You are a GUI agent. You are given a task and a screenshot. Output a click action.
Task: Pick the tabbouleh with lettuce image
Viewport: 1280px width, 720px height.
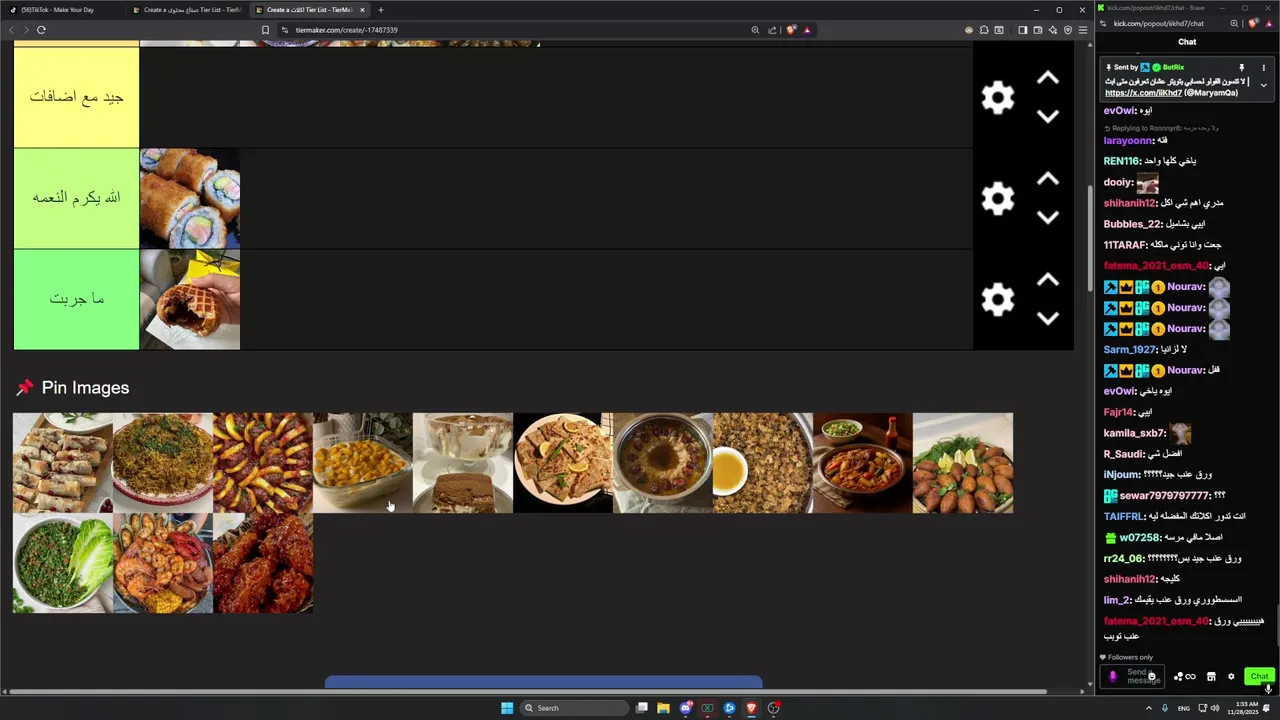pyautogui.click(x=63, y=563)
